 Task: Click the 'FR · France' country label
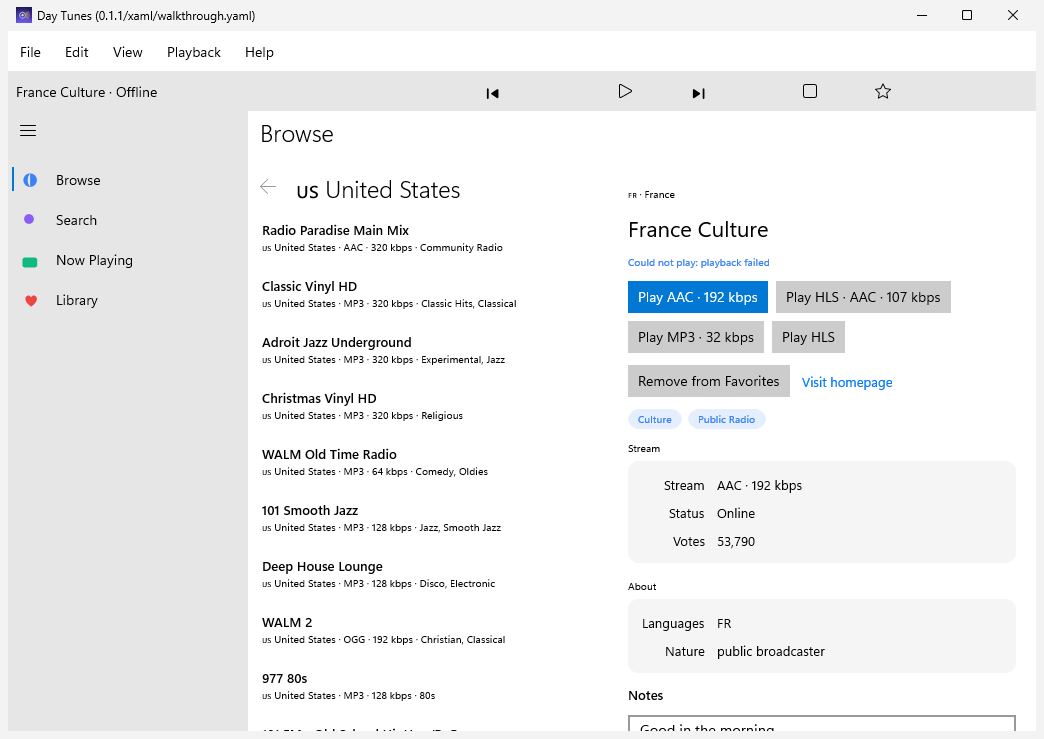click(x=651, y=194)
